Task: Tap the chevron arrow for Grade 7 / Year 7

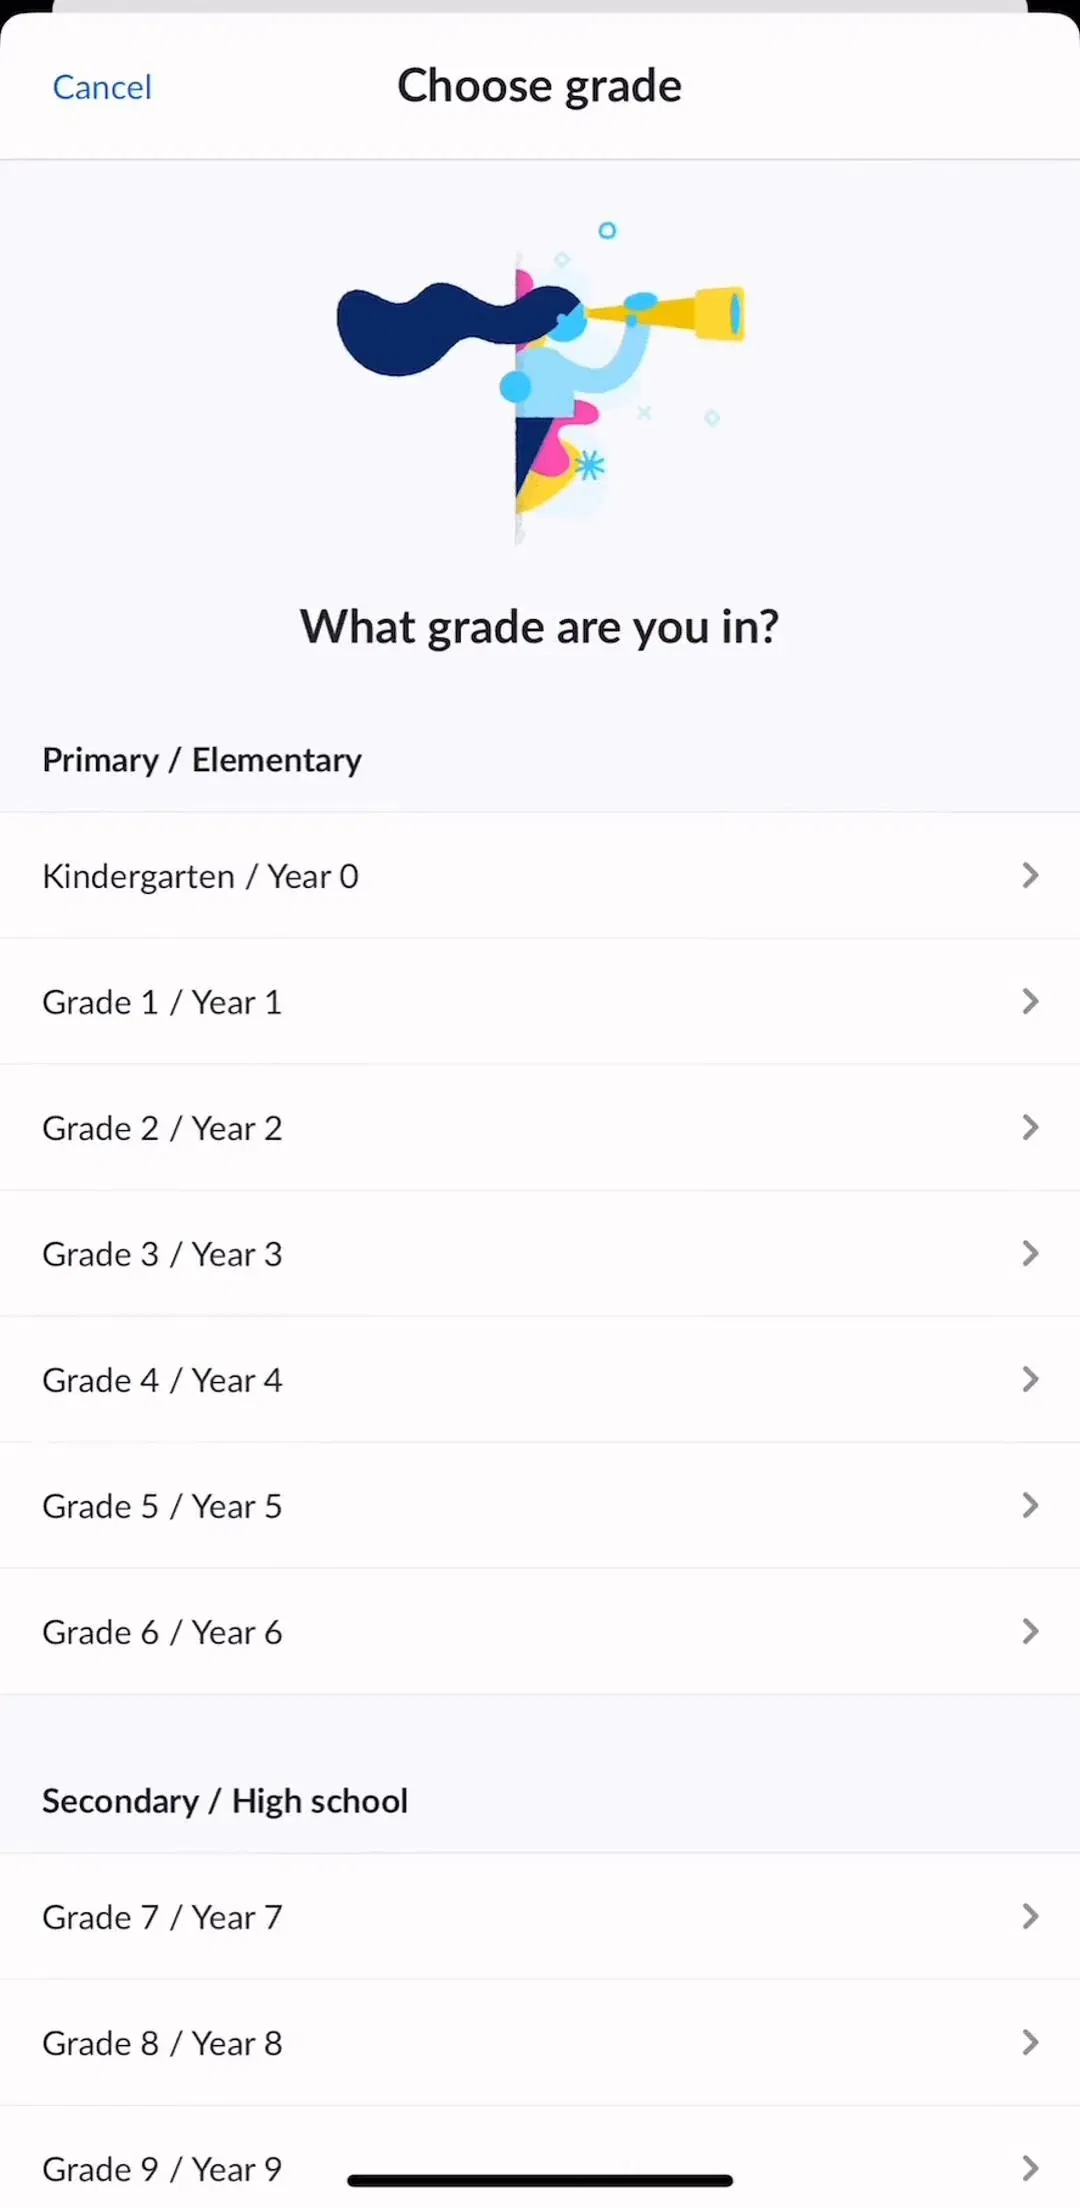Action: click(x=1030, y=1917)
